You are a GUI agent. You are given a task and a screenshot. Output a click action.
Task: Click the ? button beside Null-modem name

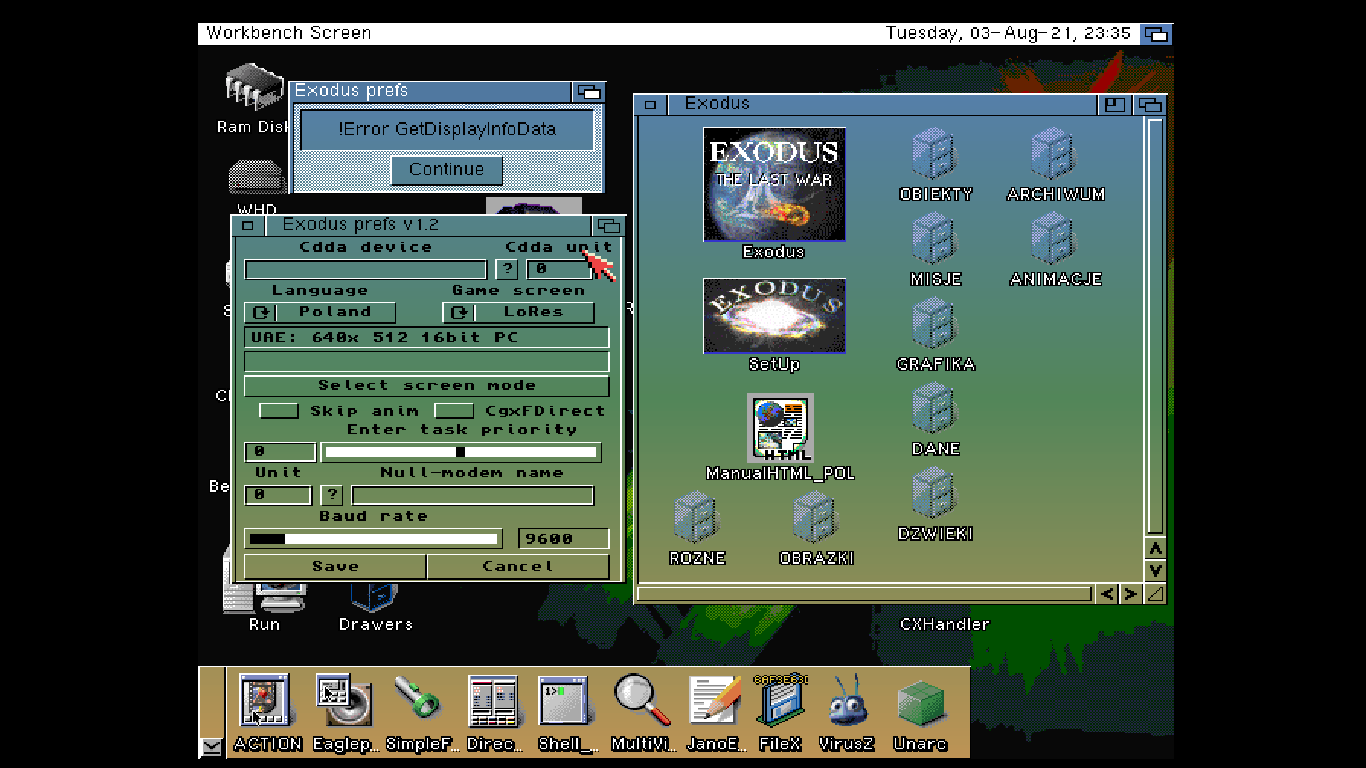click(x=333, y=495)
